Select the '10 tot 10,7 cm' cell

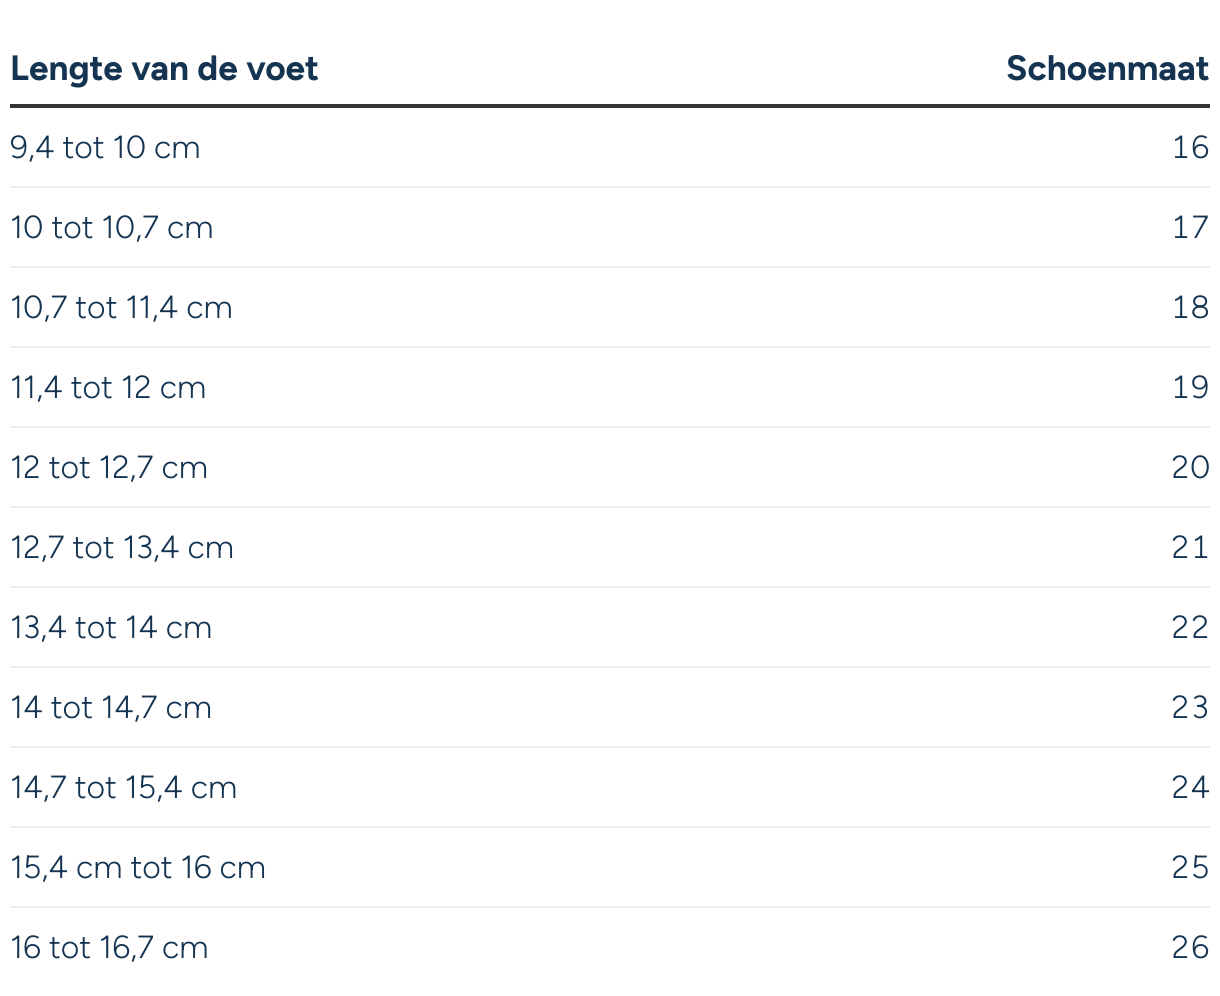(112, 228)
